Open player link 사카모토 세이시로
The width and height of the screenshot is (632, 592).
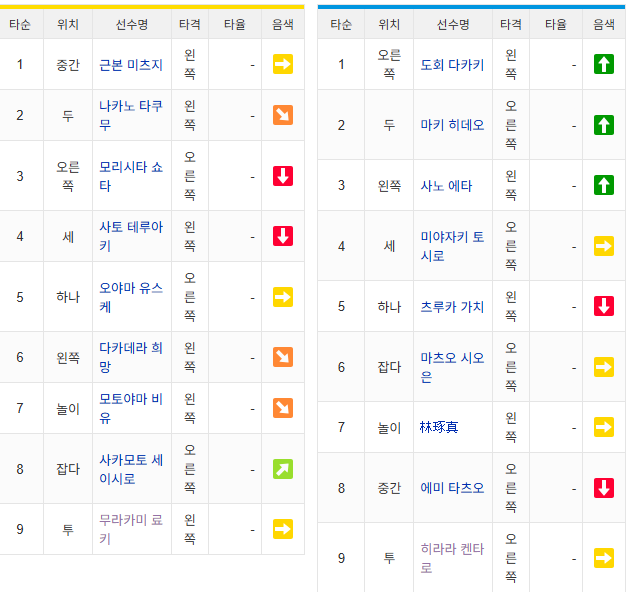pyautogui.click(x=131, y=469)
